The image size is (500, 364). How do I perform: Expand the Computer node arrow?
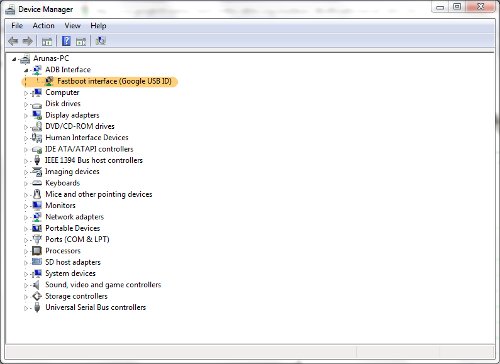click(x=26, y=93)
